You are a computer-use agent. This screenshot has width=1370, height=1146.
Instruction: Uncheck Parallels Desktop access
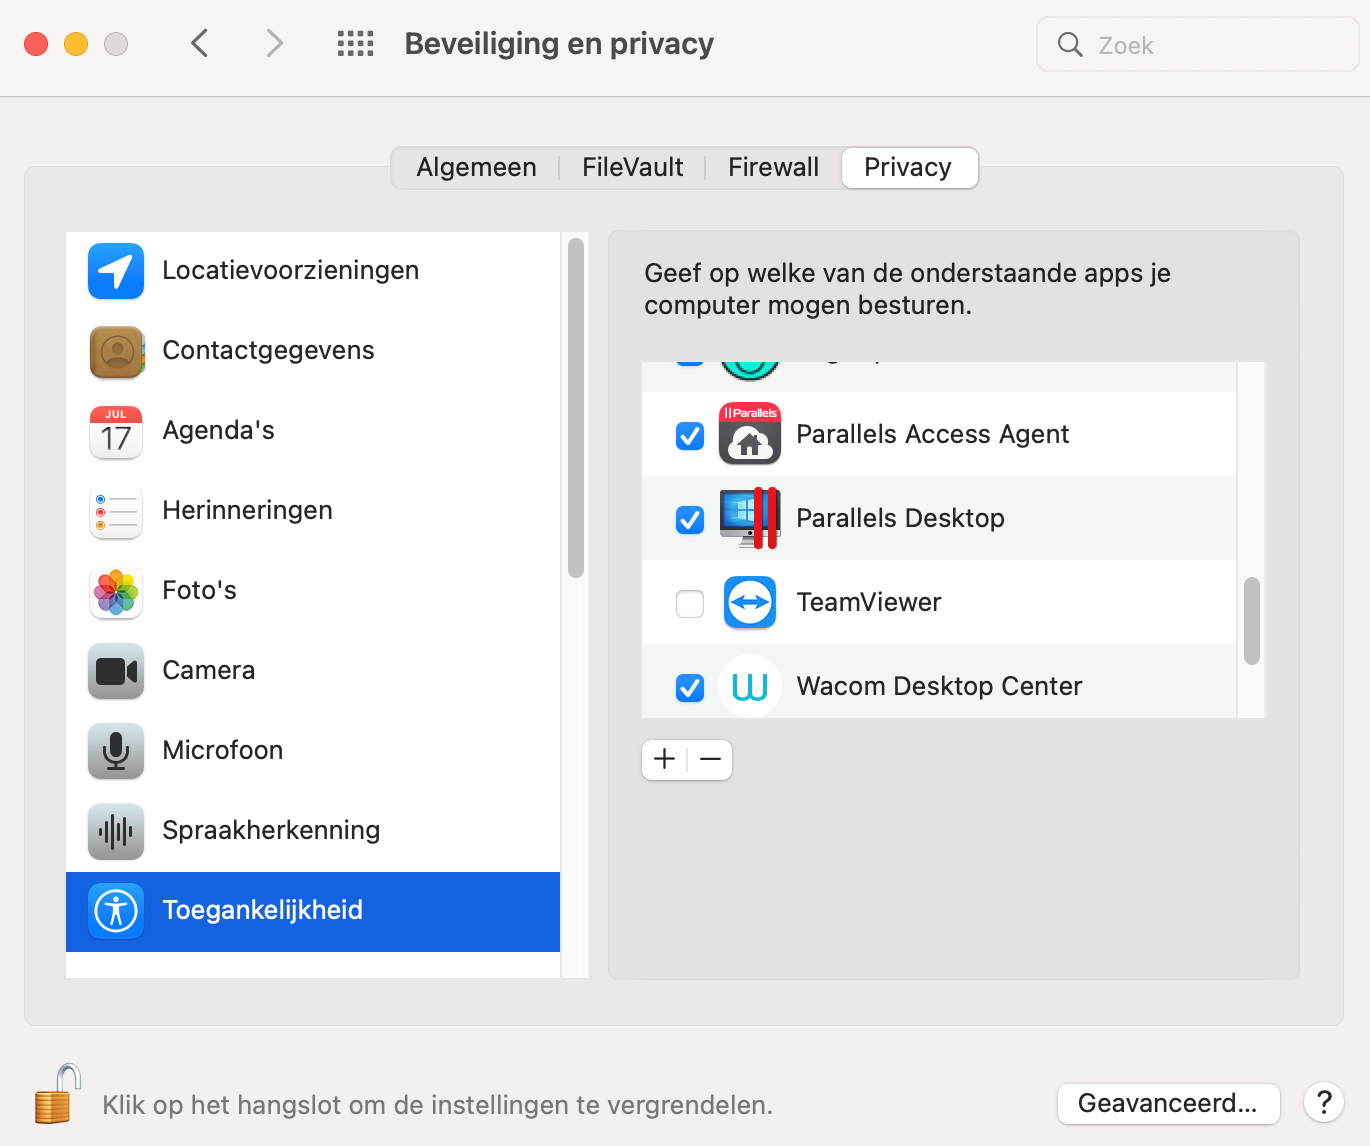(690, 520)
